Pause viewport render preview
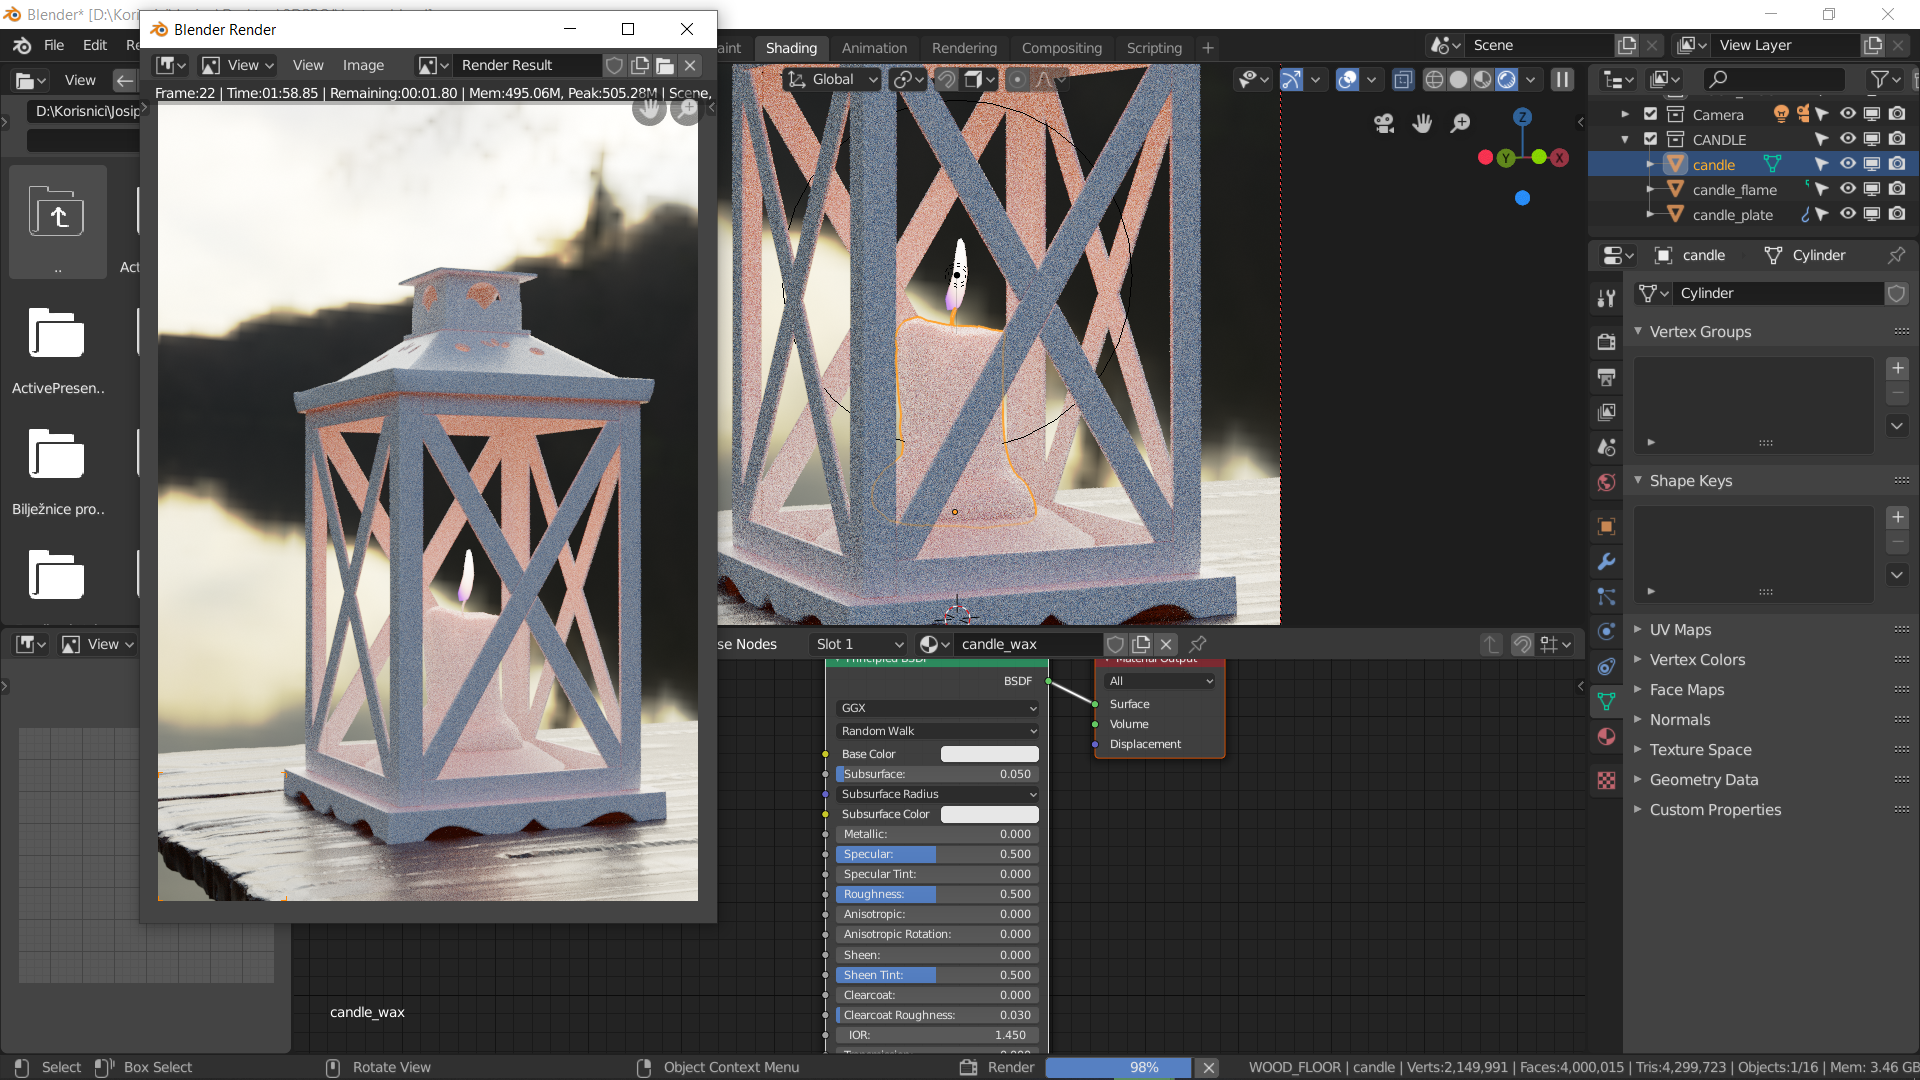 click(x=1562, y=80)
